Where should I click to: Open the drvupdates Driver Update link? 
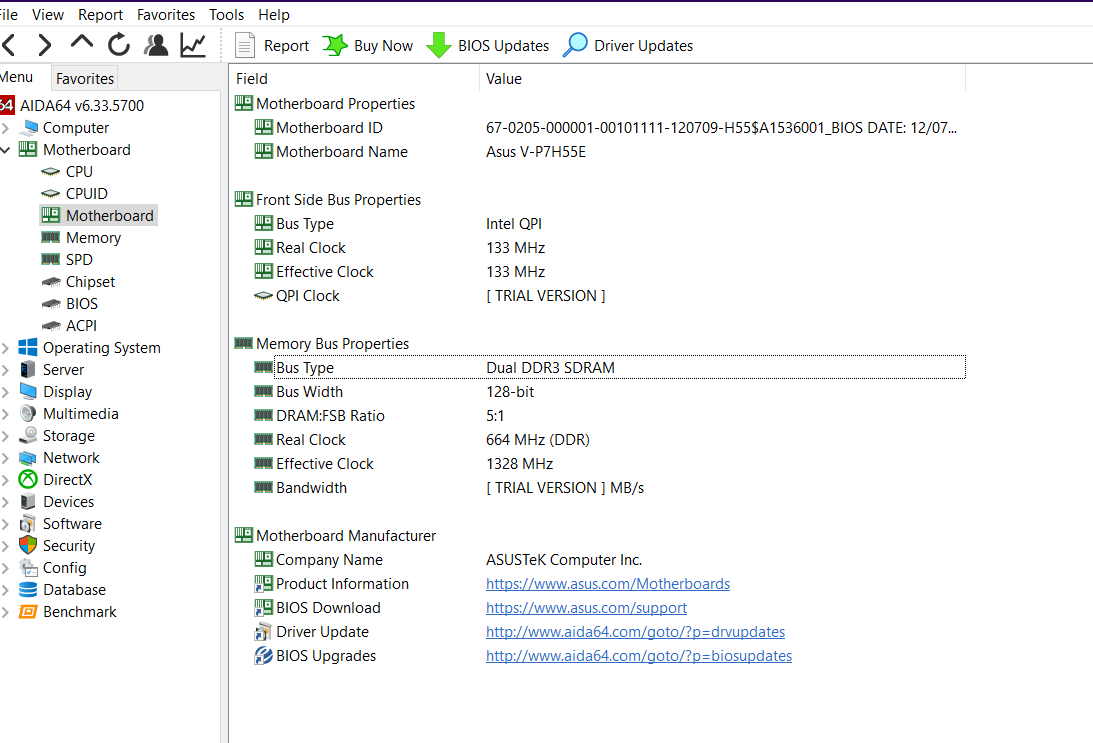(x=635, y=632)
